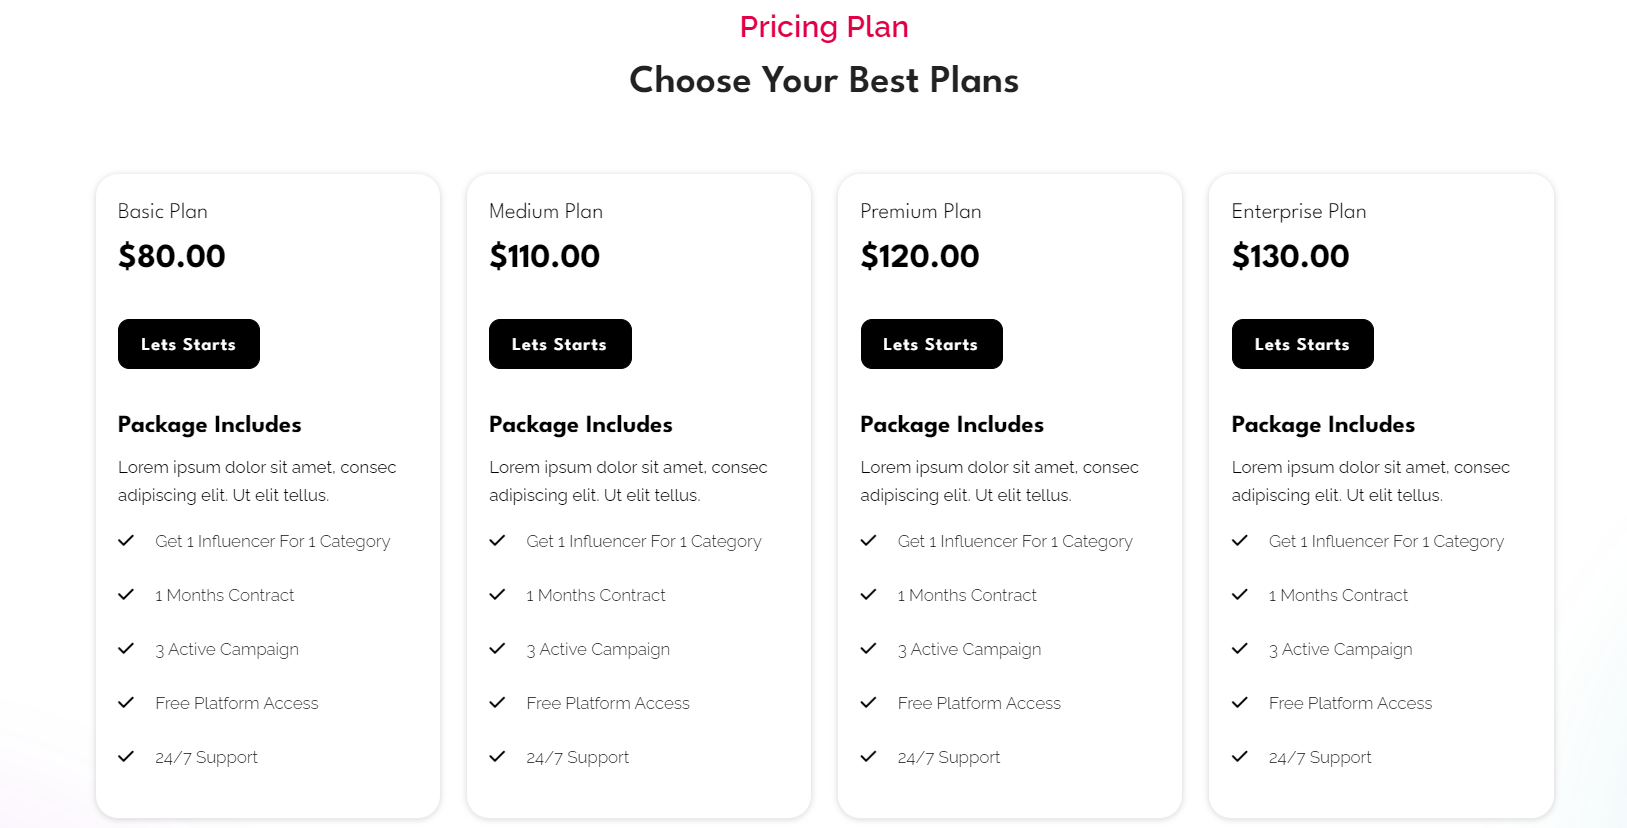Click checkmark by Enterprise Plan's 3 Active Campaign
The image size is (1627, 828).
tap(1240, 649)
